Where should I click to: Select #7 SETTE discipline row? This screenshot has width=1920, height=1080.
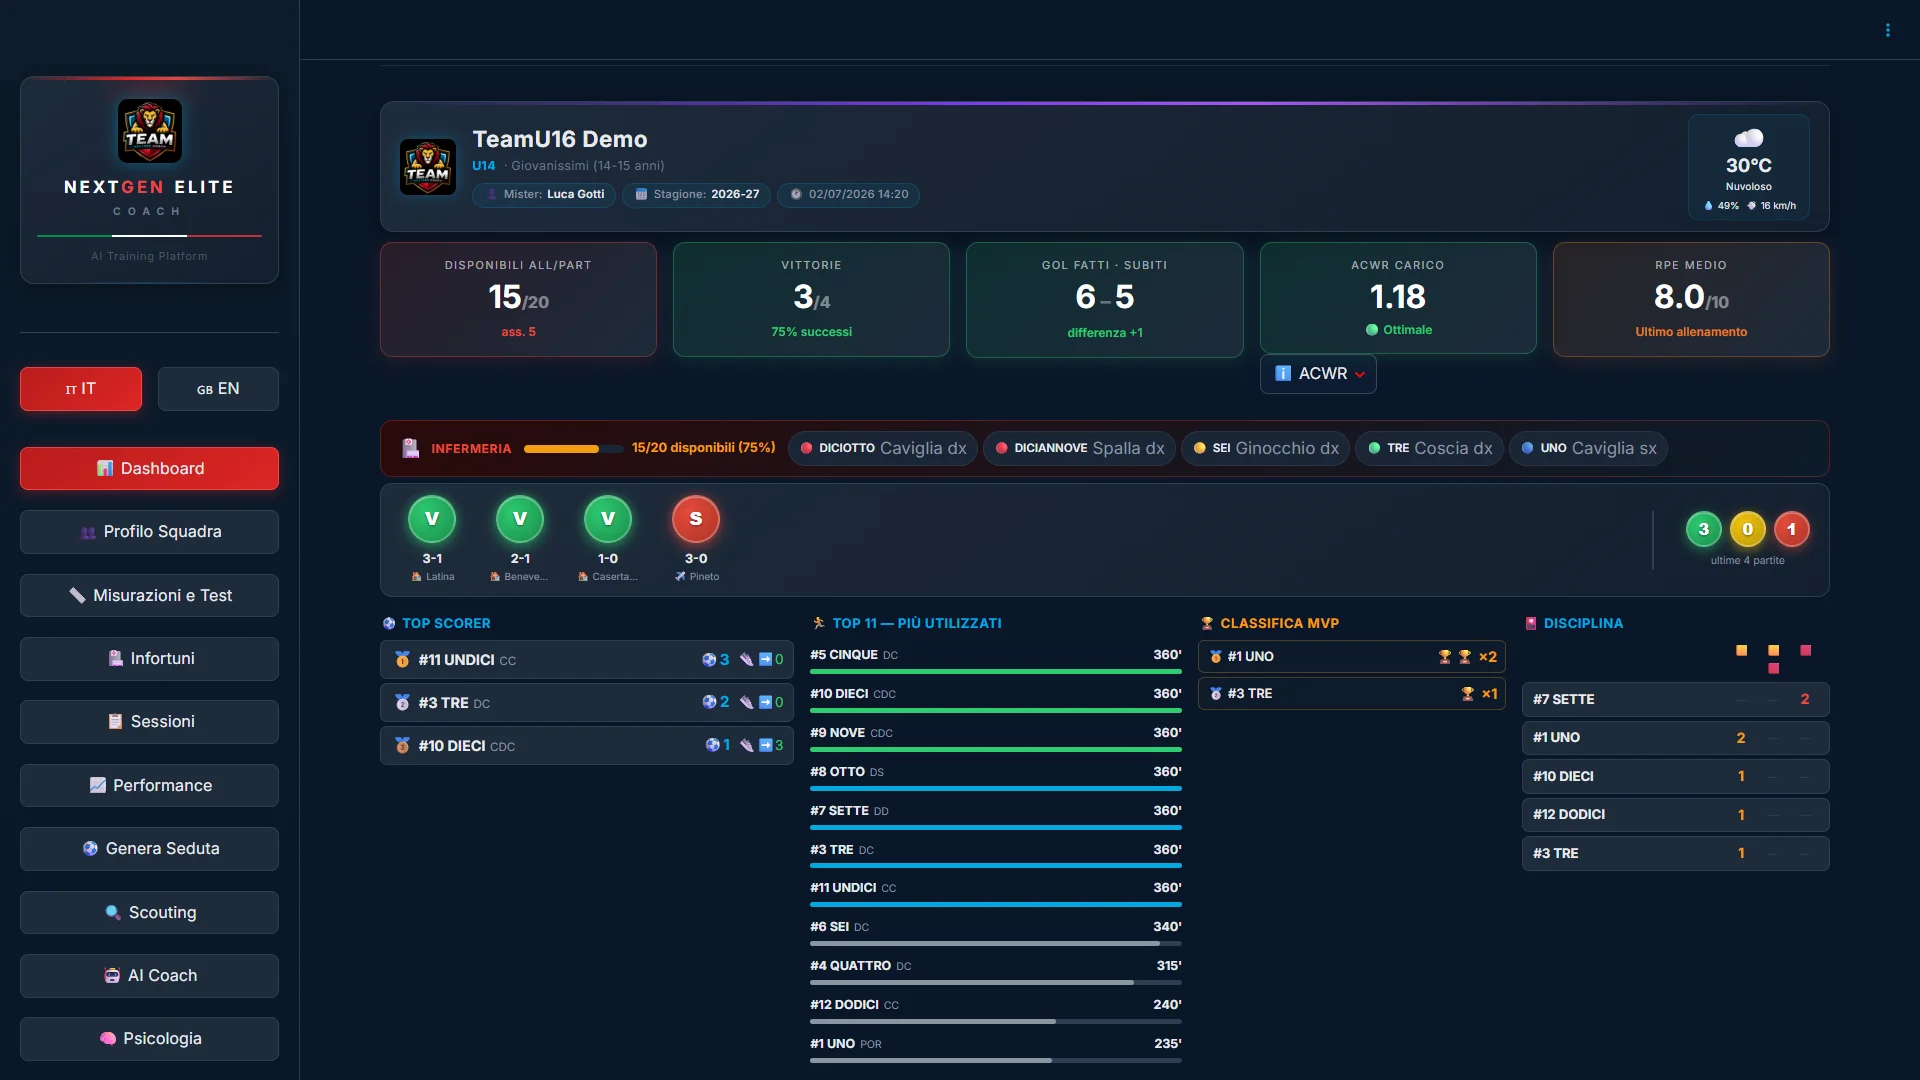click(x=1675, y=699)
